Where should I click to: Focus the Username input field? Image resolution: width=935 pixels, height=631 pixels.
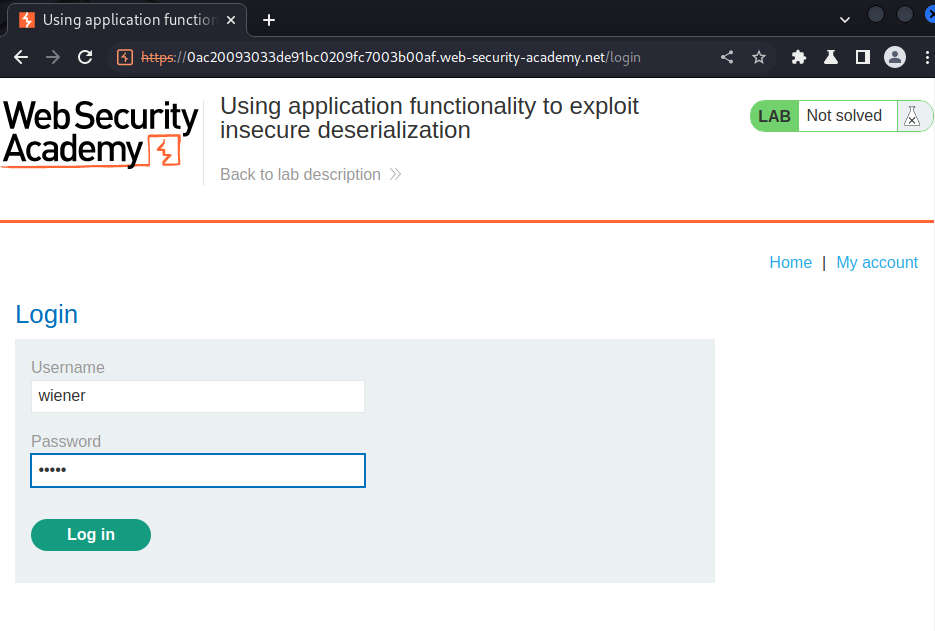point(197,396)
